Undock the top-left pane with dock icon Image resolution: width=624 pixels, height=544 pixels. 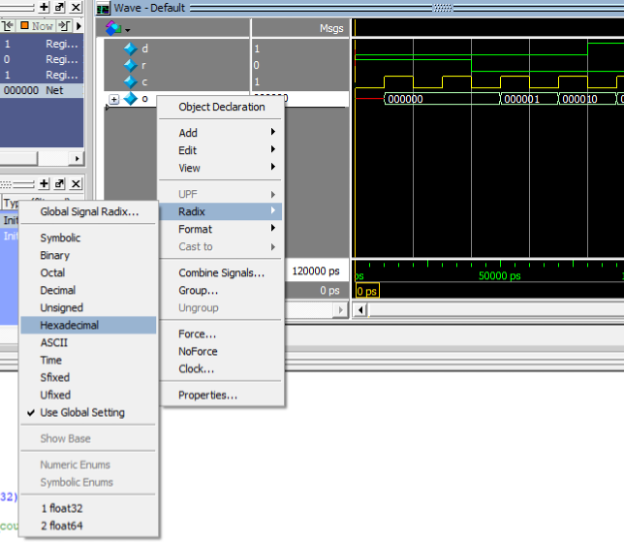tap(60, 7)
